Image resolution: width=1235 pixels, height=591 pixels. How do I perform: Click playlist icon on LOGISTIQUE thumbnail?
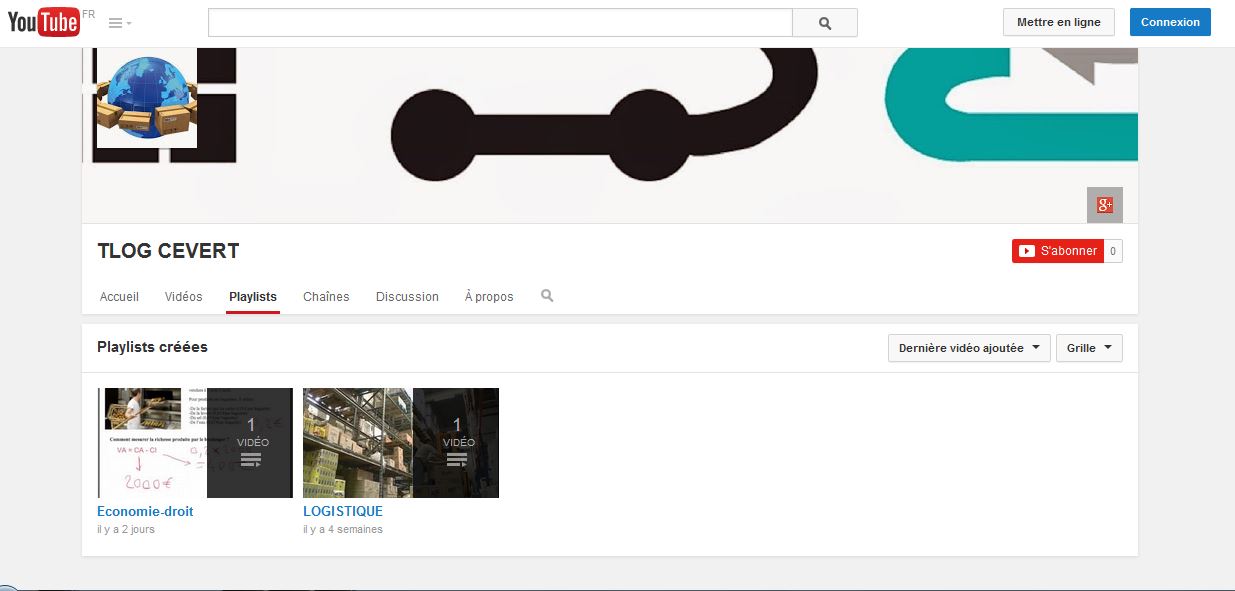point(456,460)
